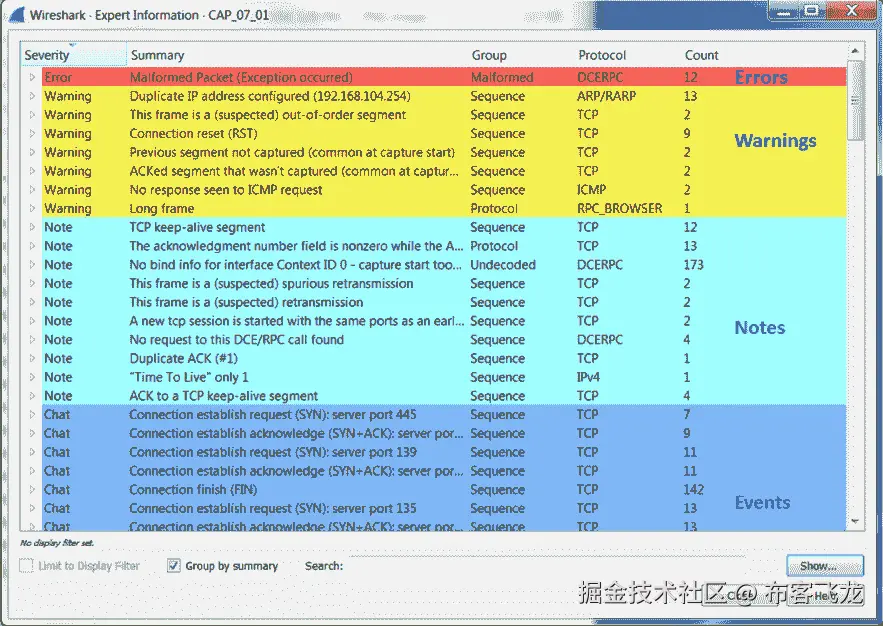Click the Search input field
Image resolution: width=883 pixels, height=626 pixels.
click(546, 566)
